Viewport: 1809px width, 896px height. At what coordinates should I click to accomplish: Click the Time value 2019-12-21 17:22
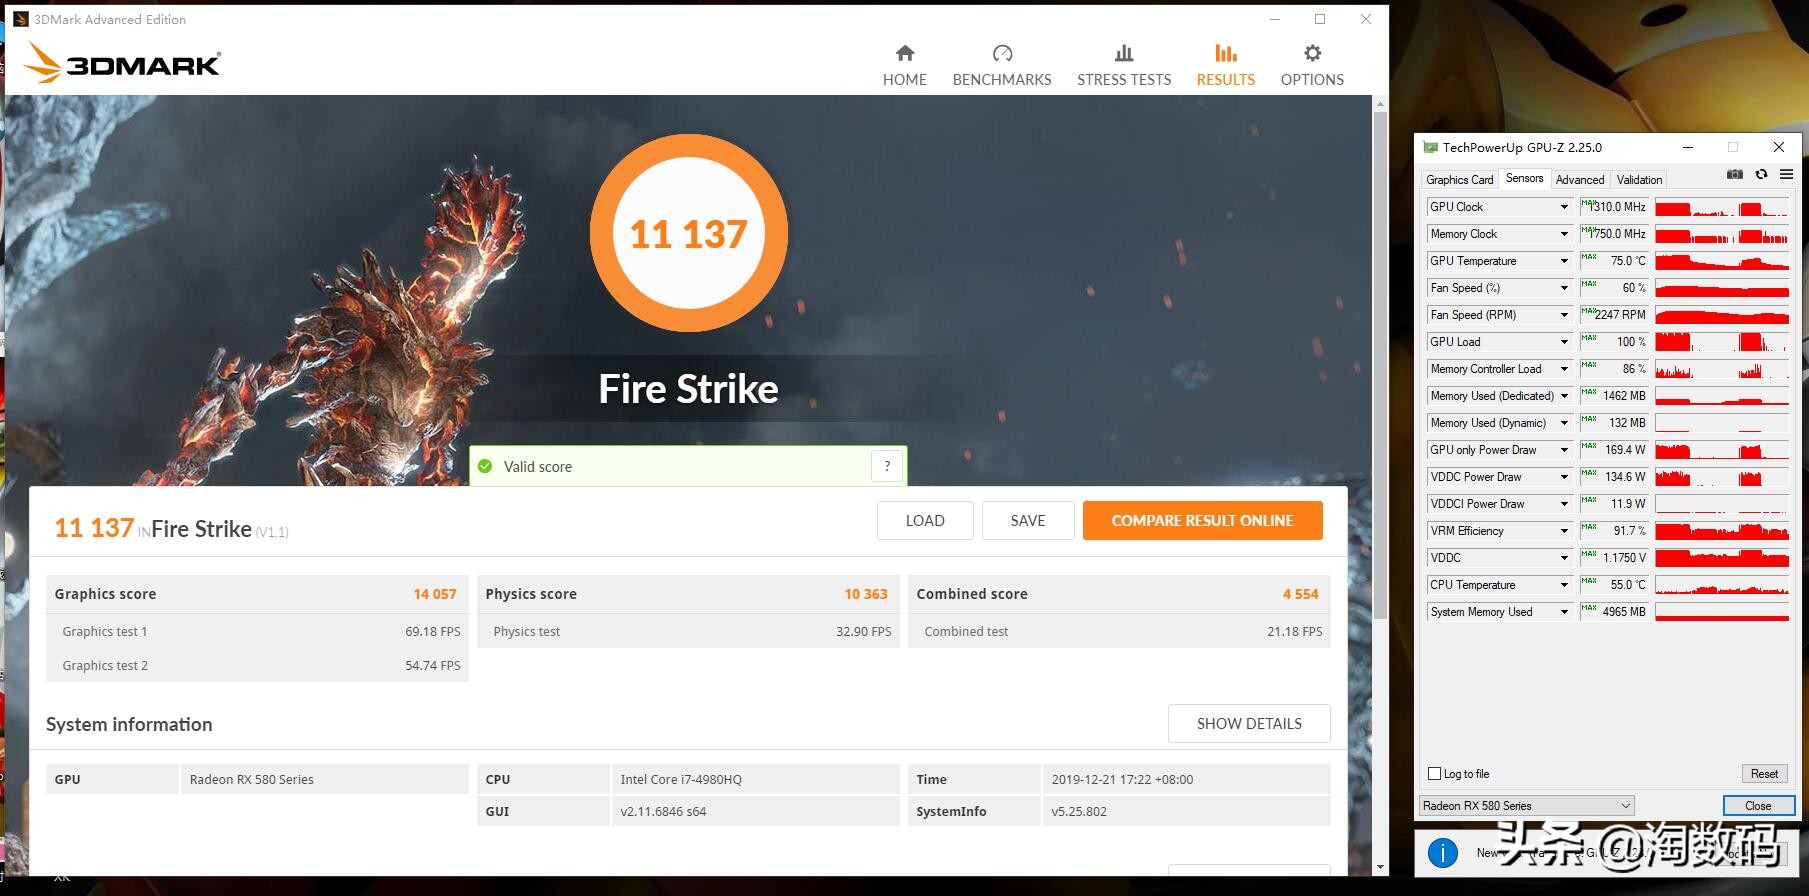[x=1122, y=780]
